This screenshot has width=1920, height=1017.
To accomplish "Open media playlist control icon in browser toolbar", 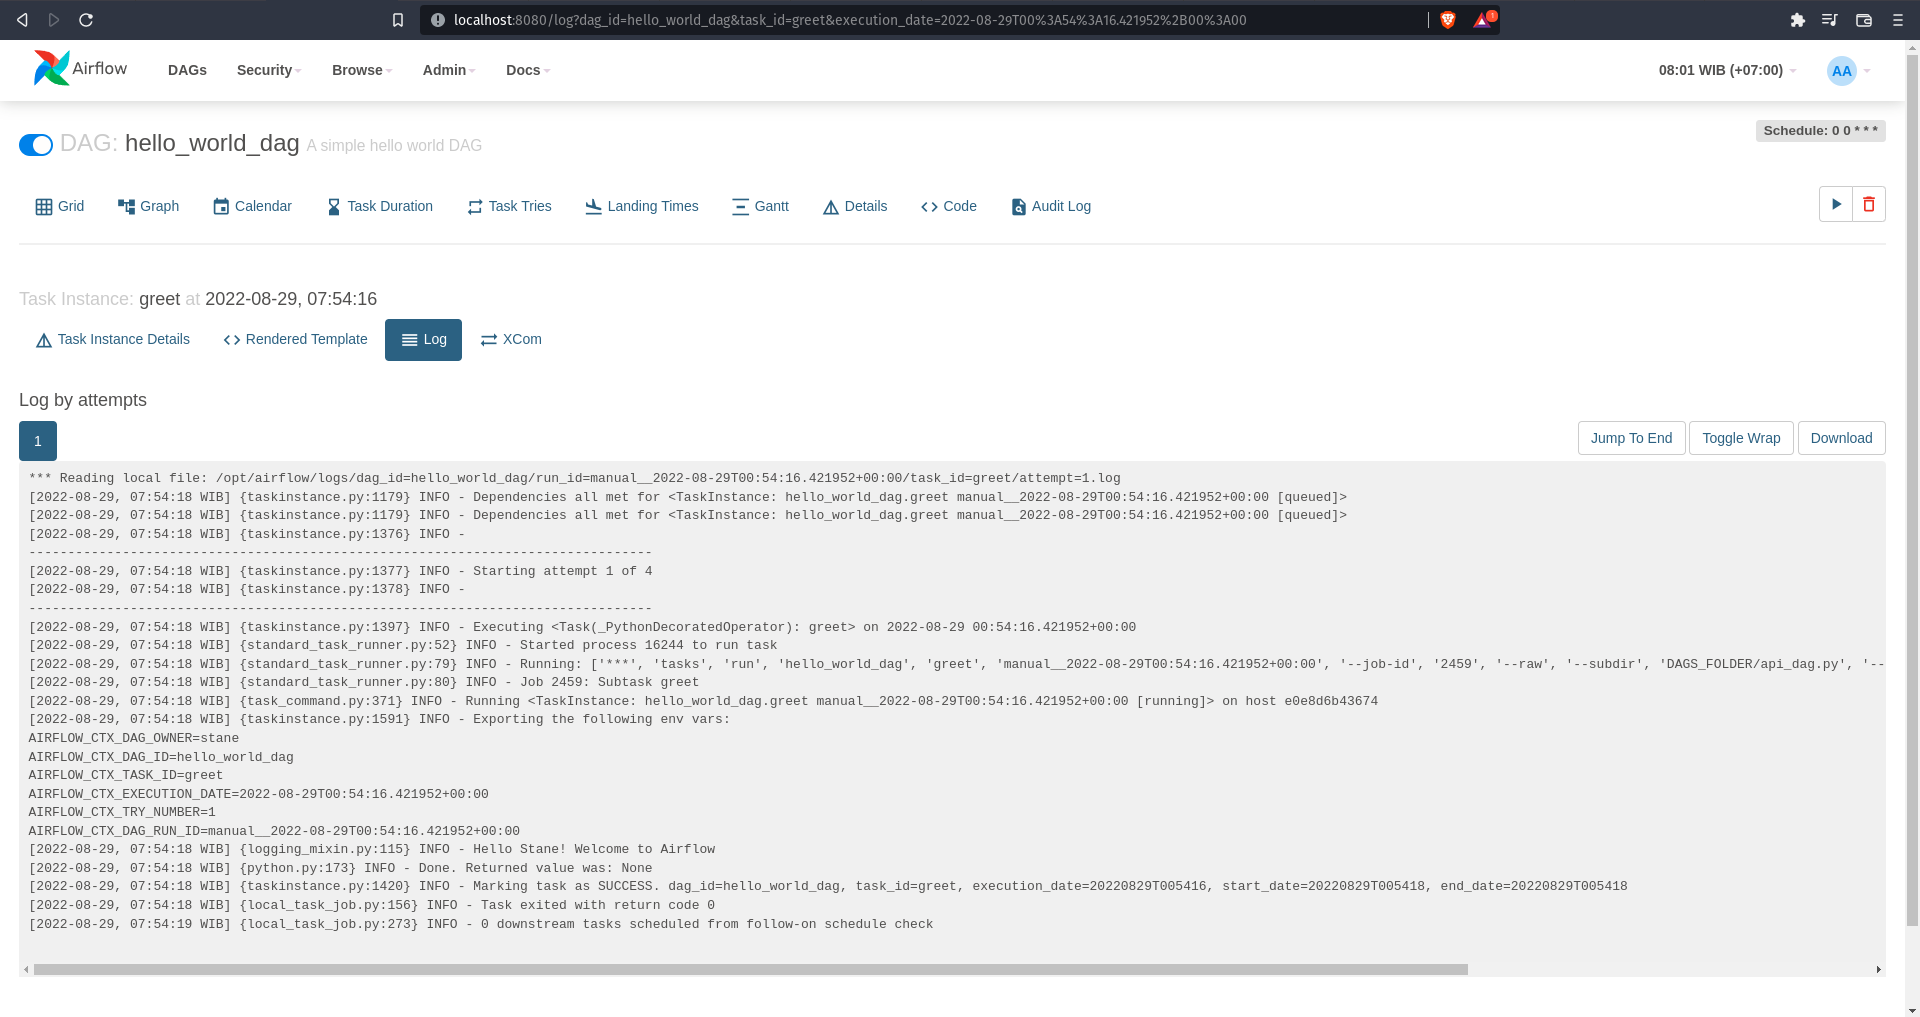I will click(x=1829, y=20).
